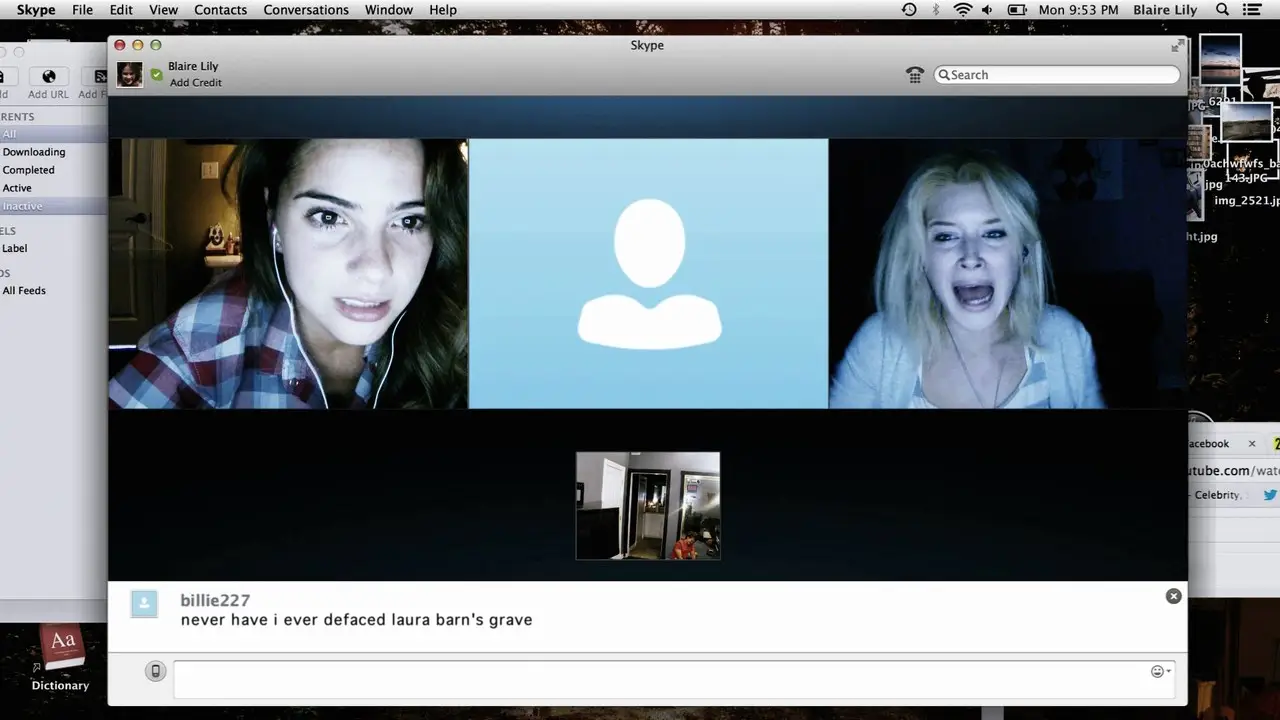Screen dimensions: 1280x720
Task: Click the Add Credit link
Action: coord(196,83)
